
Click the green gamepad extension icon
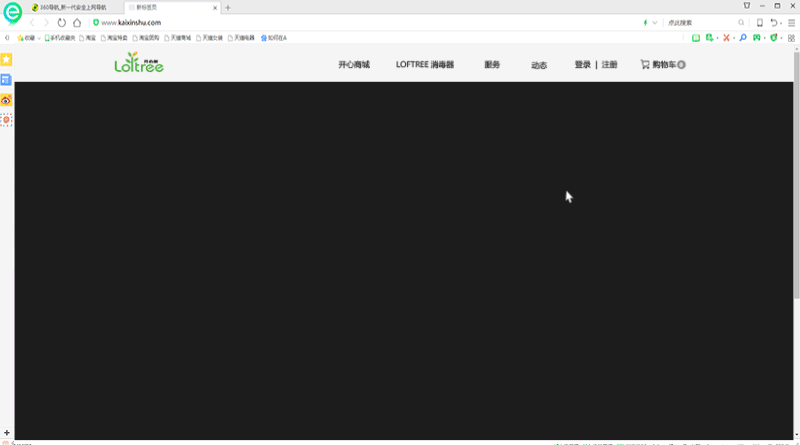(757, 38)
